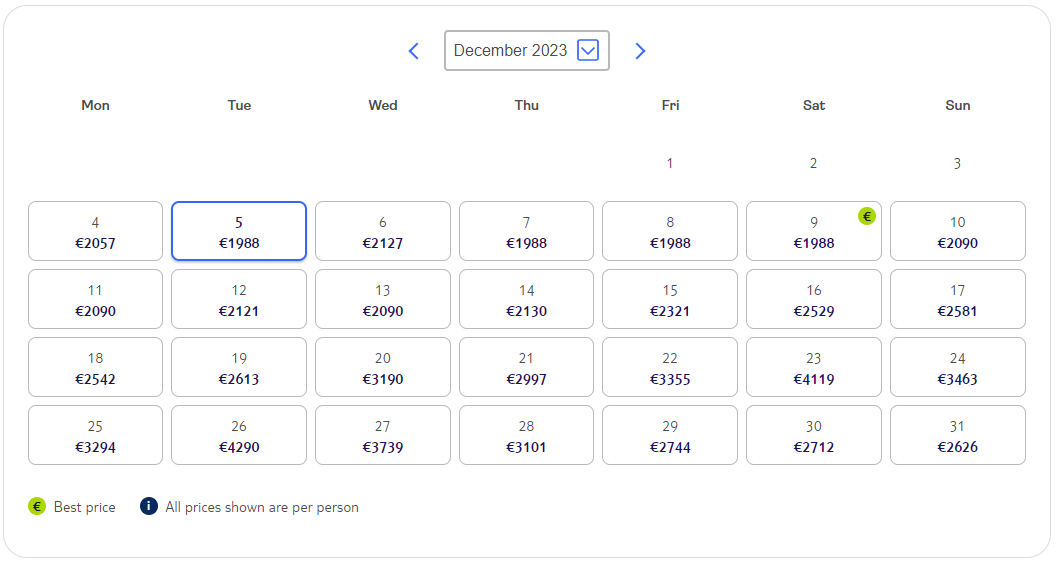
Task: Choose December 12 at €2121
Action: [x=239, y=299]
